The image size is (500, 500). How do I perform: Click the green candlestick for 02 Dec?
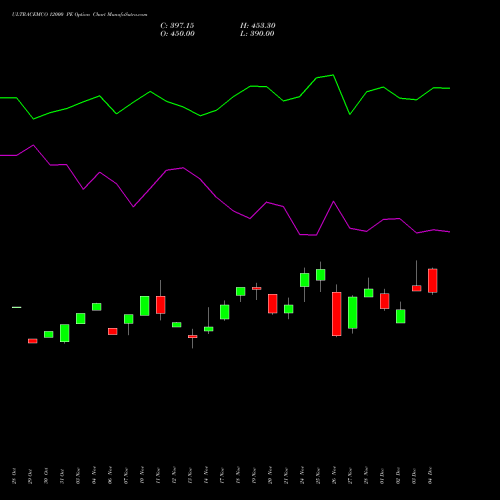pos(401,316)
